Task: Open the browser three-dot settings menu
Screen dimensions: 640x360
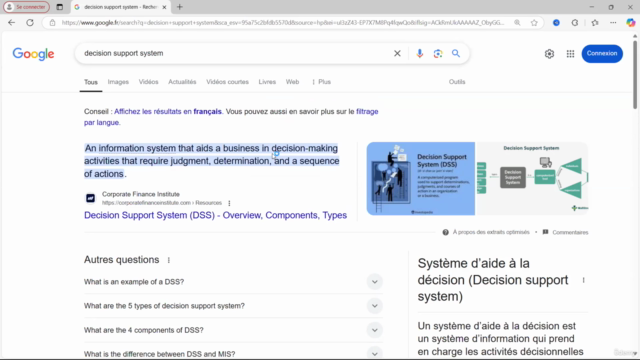Action: (613, 23)
